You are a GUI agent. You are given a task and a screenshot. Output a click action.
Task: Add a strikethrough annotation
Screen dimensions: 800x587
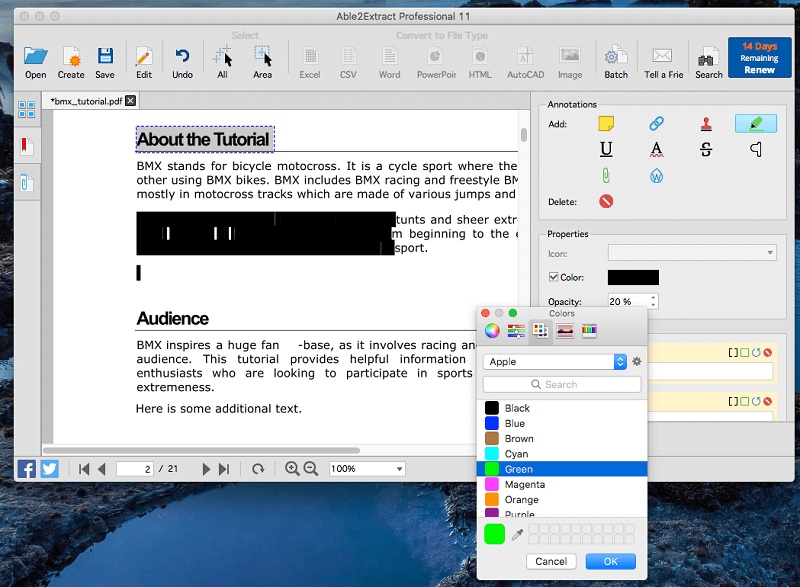[x=706, y=149]
